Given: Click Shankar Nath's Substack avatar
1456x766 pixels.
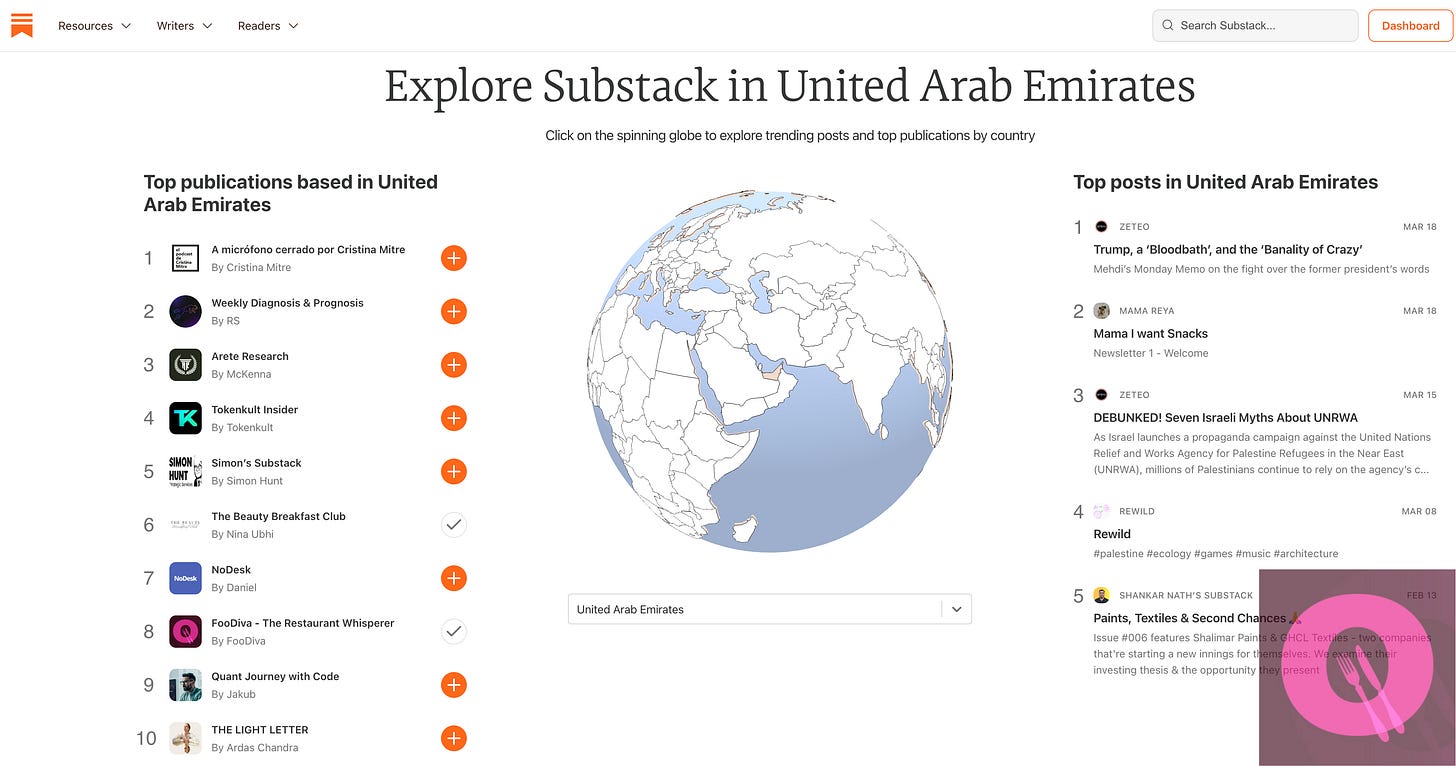Looking at the screenshot, I should point(1101,595).
